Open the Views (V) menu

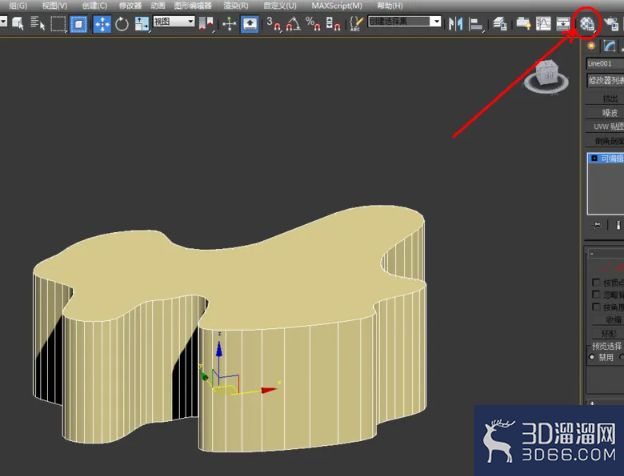pos(55,6)
